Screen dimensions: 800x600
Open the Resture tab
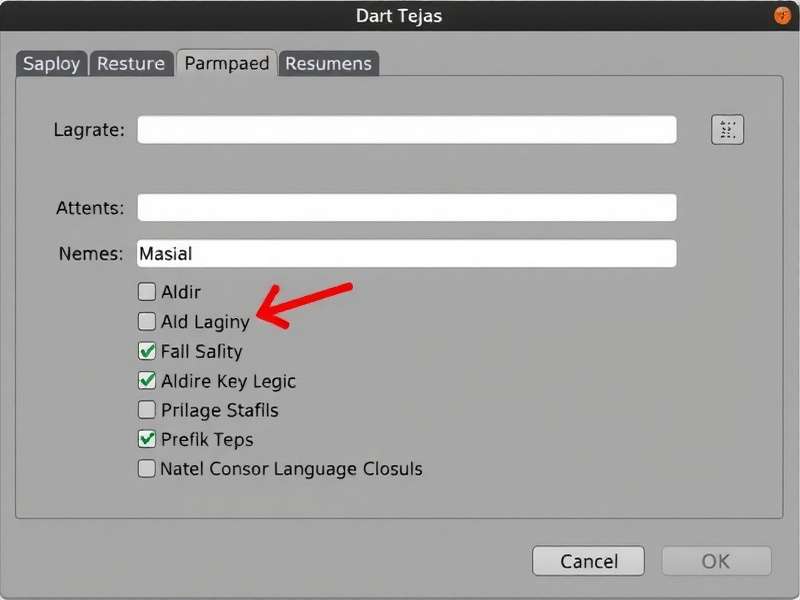(x=130, y=63)
